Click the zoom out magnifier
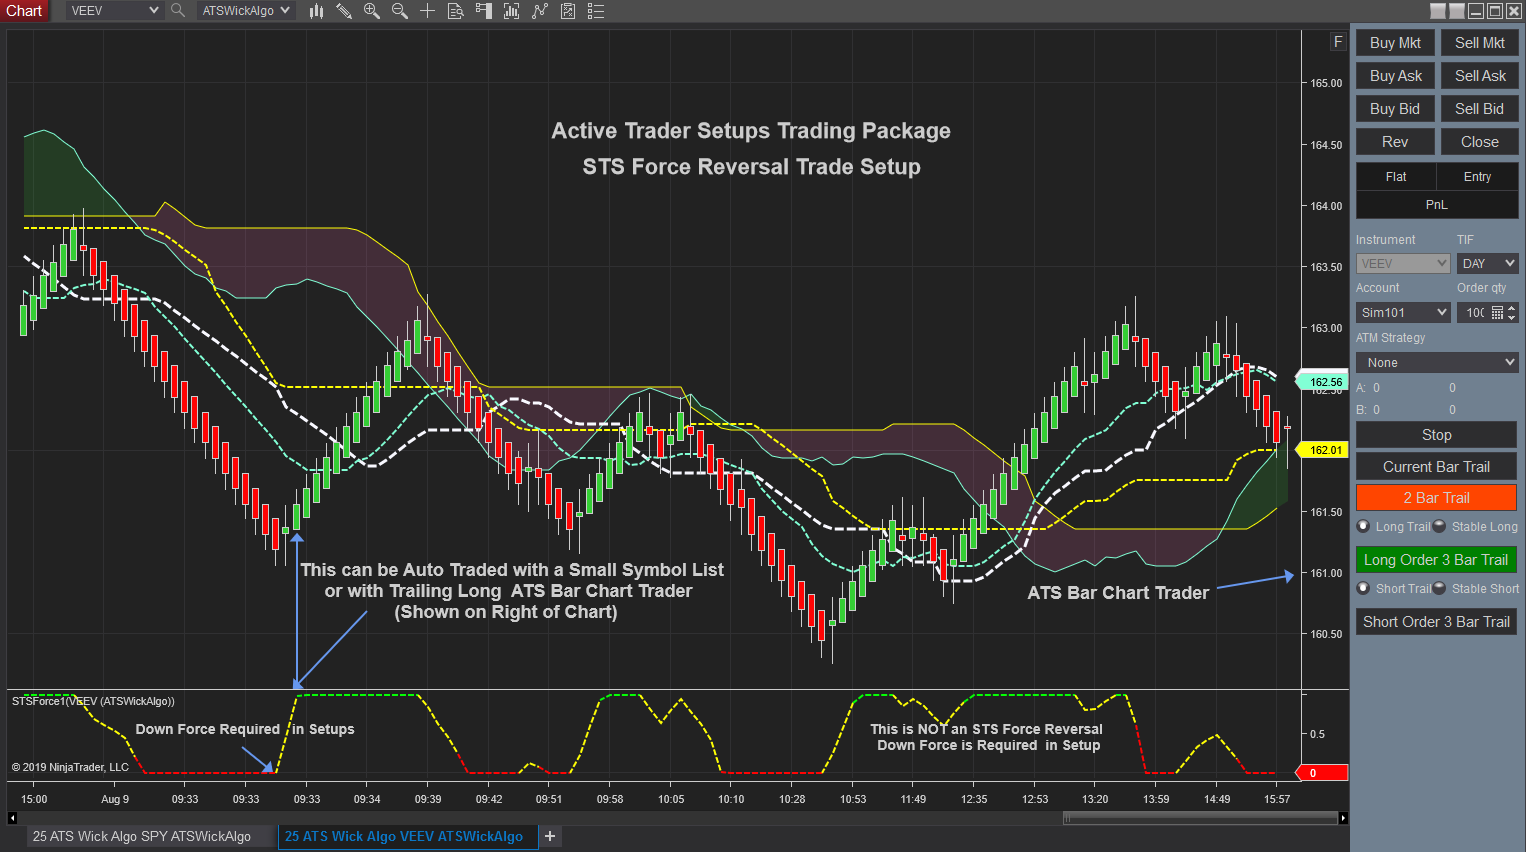This screenshot has width=1526, height=852. coord(400,11)
